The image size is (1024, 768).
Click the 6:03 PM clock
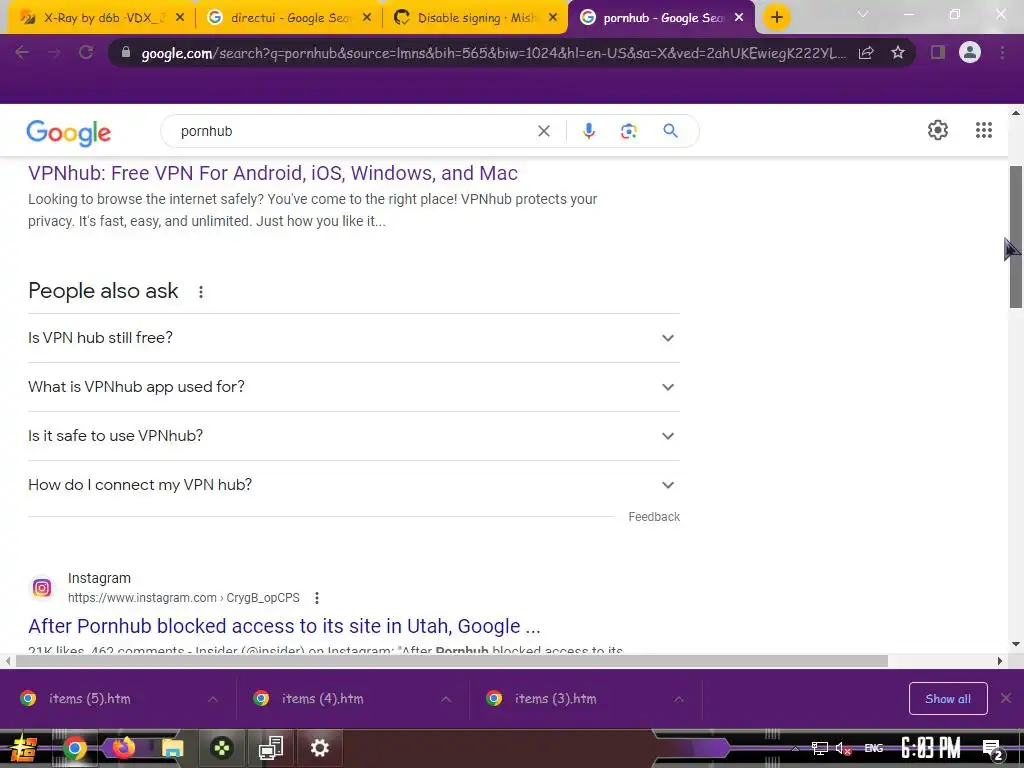point(930,748)
